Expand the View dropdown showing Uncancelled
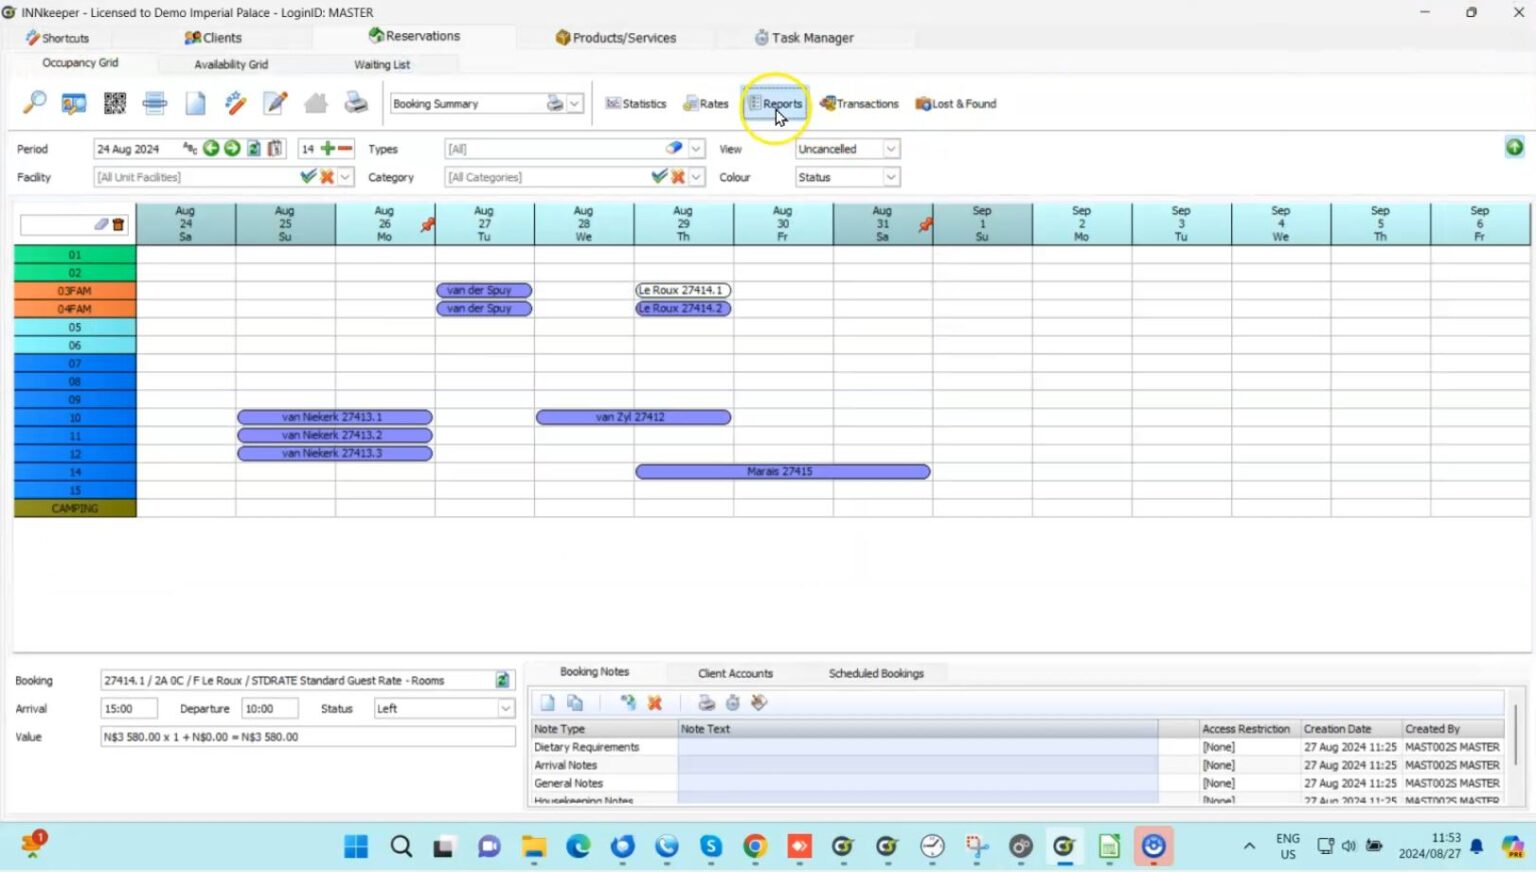The height and width of the screenshot is (872, 1536). (x=890, y=148)
